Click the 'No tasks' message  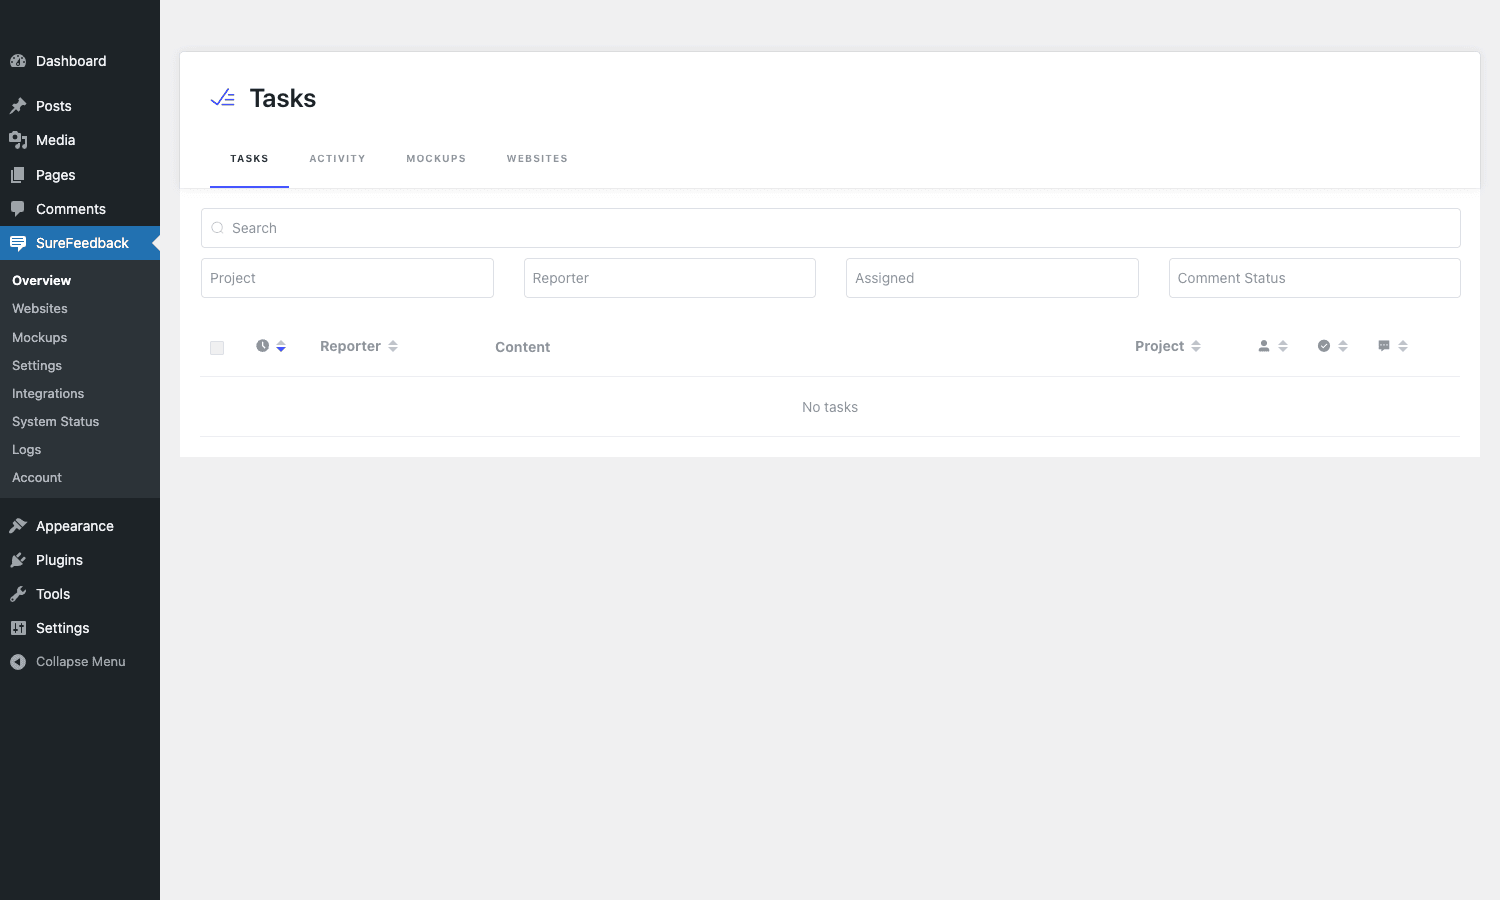click(x=830, y=407)
